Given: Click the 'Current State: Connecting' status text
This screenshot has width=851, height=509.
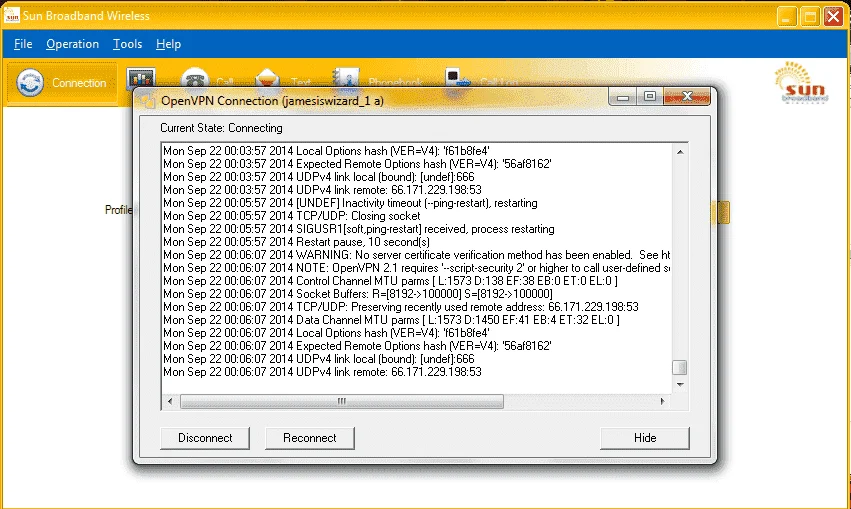Looking at the screenshot, I should (x=221, y=128).
